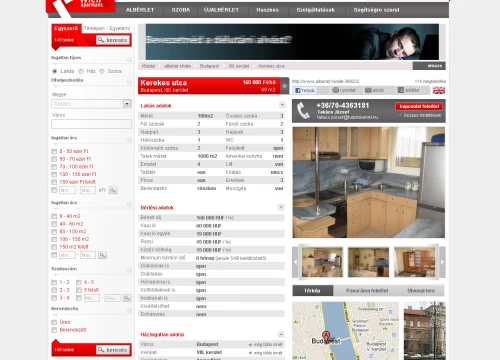The height and width of the screenshot is (360, 500).
Task: Click the sleeping man banner ad
Action: pyautogui.click(x=292, y=42)
